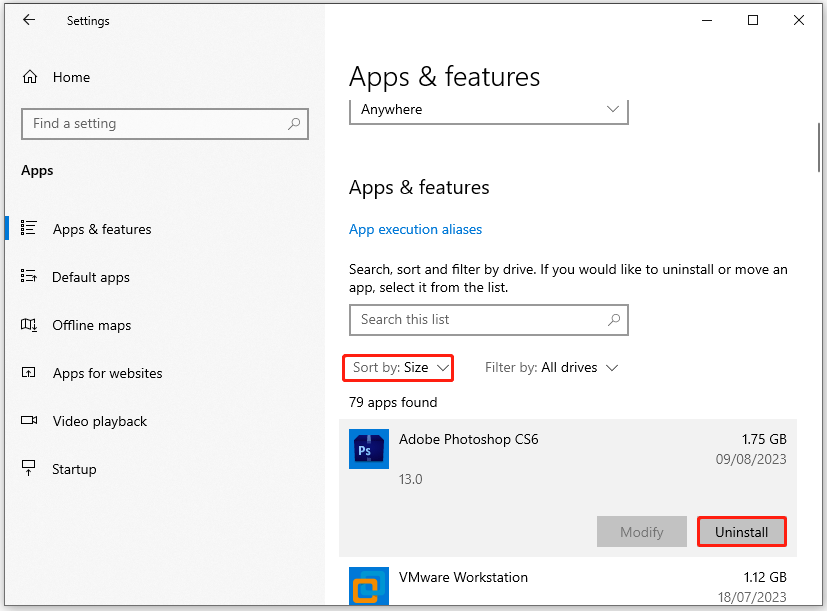Viewport: 827px width, 611px height.
Task: Open App execution aliases
Action: [x=415, y=229]
